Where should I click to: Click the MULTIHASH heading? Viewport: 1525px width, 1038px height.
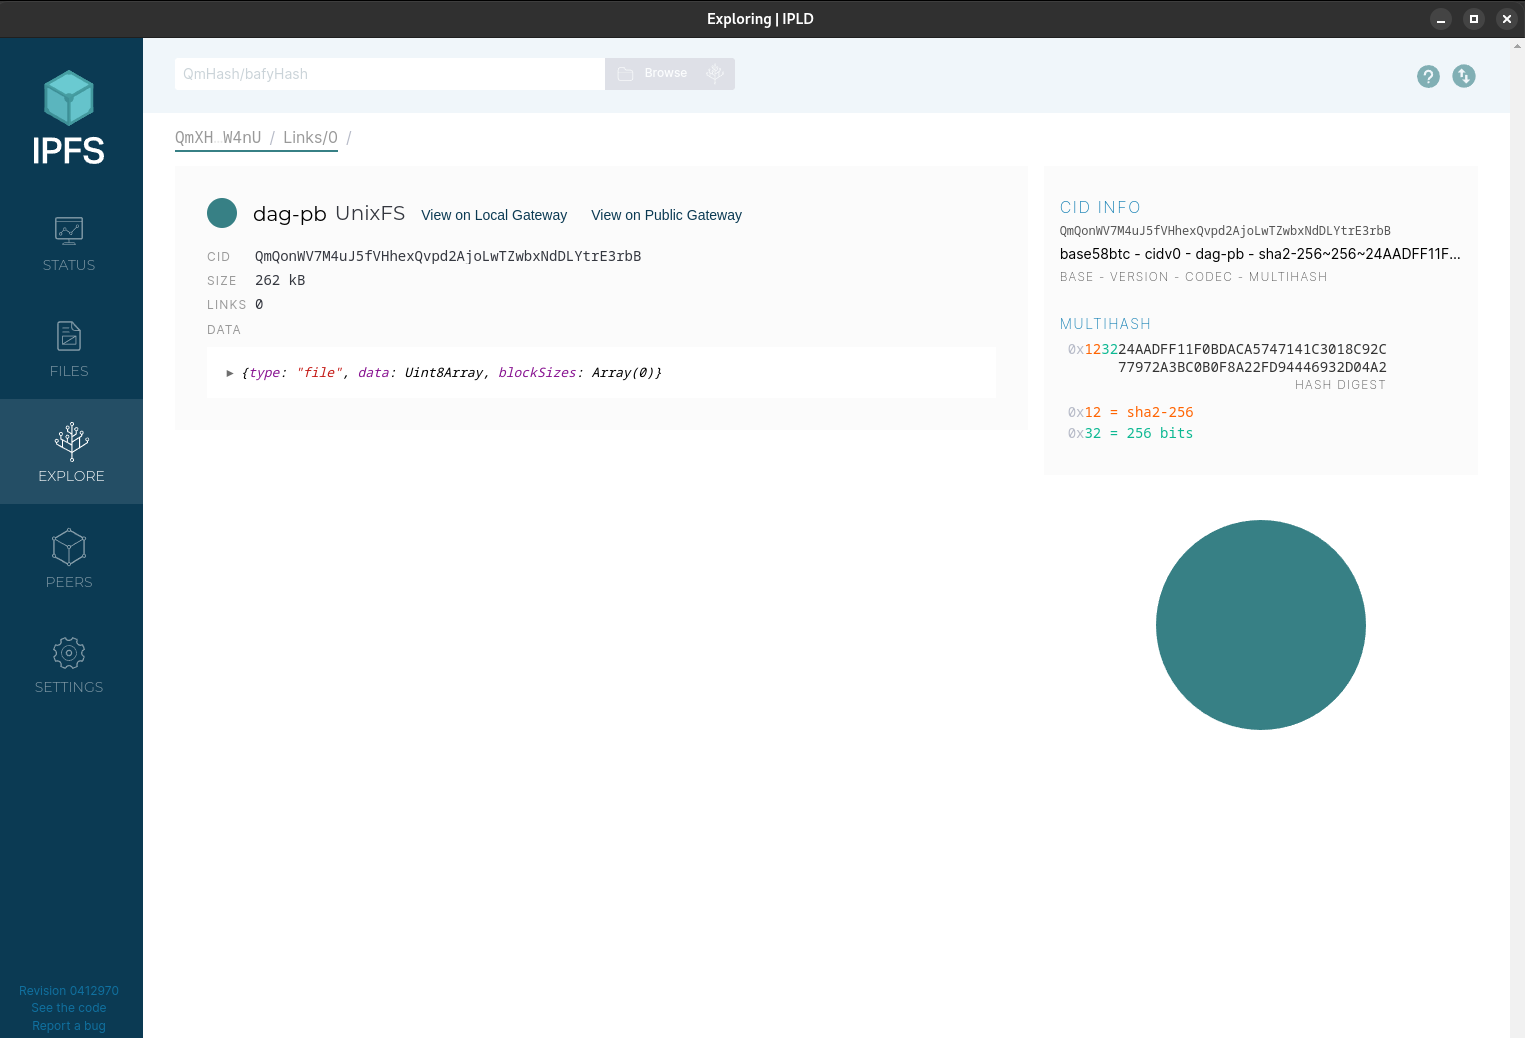1105,324
